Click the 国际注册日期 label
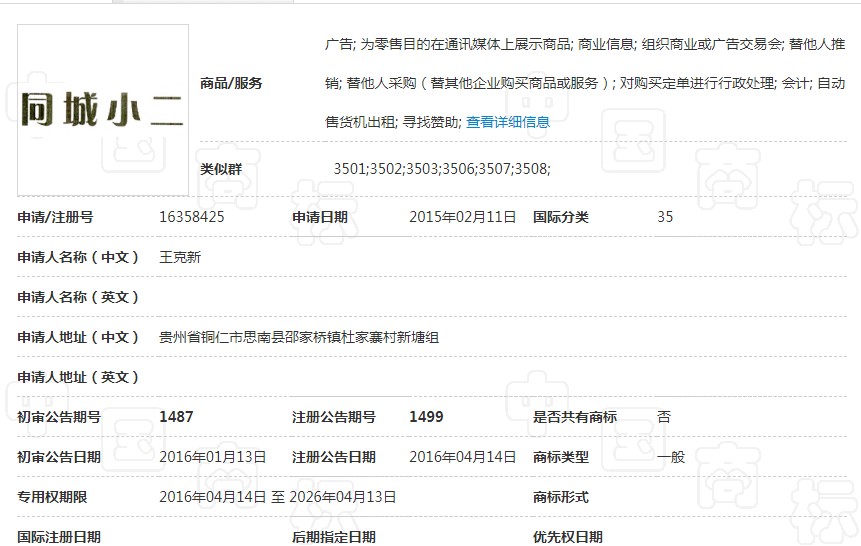 (59, 537)
